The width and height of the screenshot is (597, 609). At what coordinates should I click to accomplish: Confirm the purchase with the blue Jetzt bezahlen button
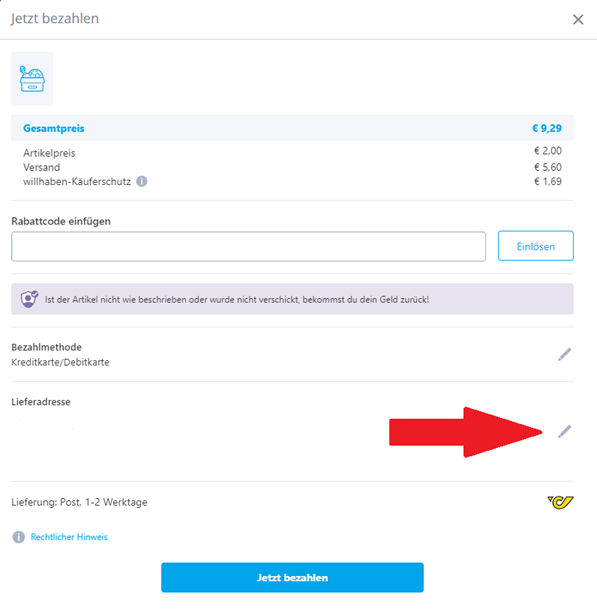[292, 578]
